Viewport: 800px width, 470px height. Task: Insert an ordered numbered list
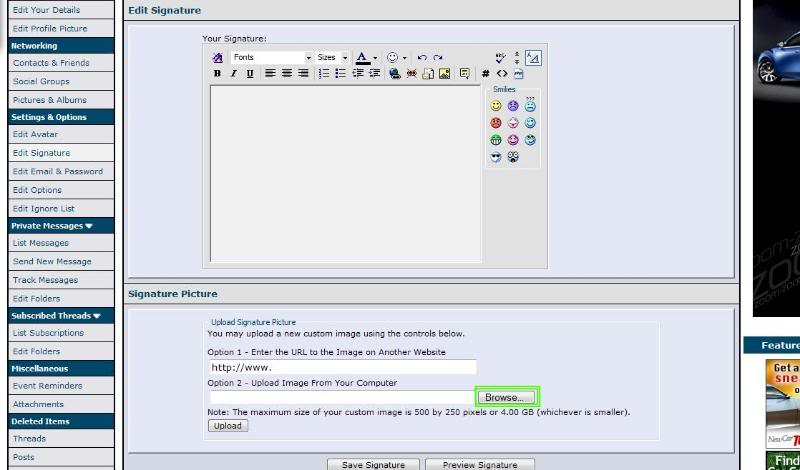(x=324, y=74)
